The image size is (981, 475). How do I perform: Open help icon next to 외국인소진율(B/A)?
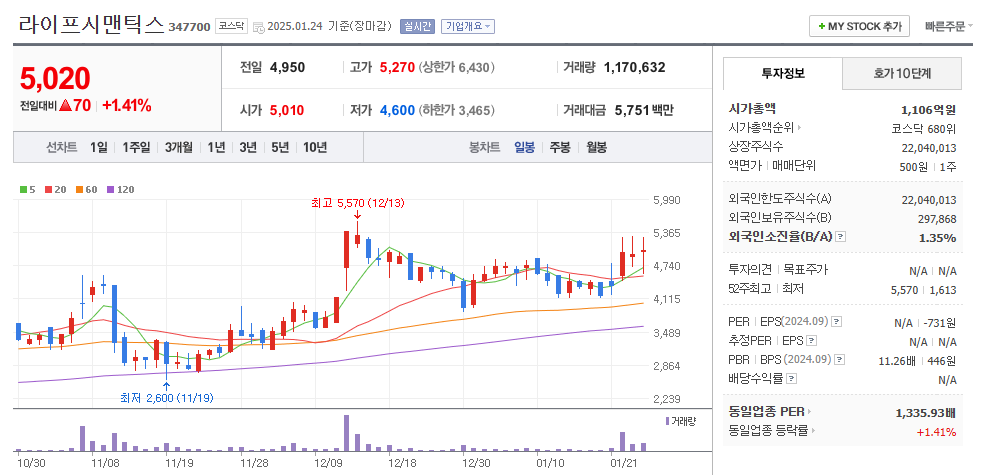[x=841, y=237]
